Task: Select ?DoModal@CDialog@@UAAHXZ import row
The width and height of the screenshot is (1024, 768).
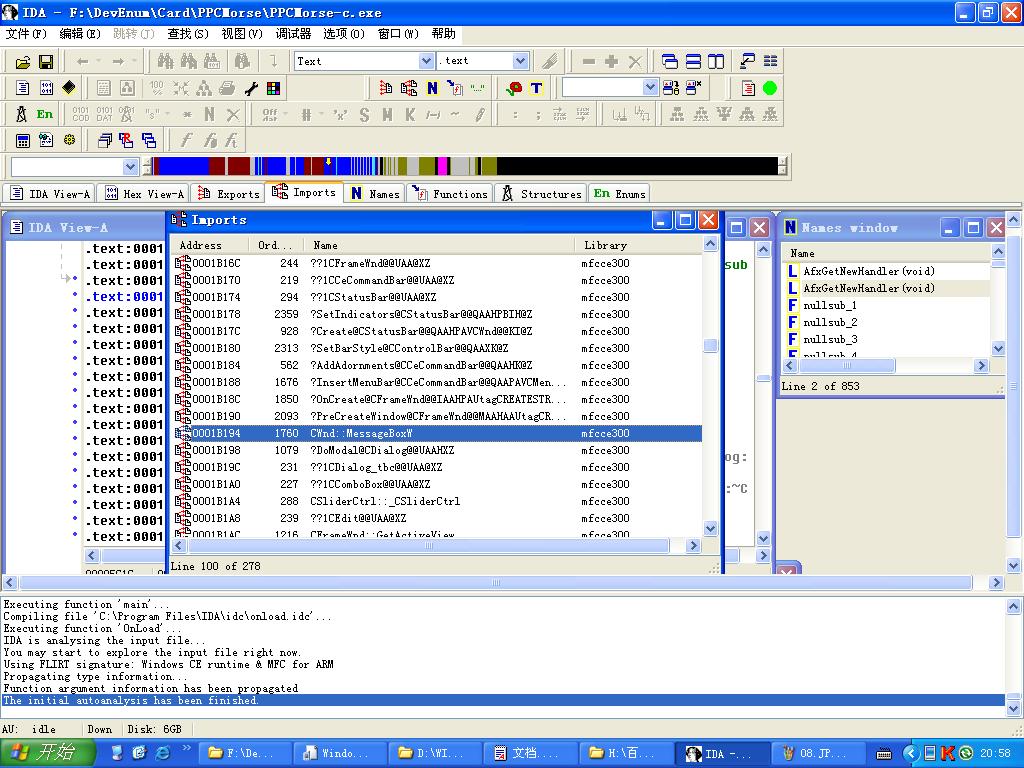Action: pos(437,450)
